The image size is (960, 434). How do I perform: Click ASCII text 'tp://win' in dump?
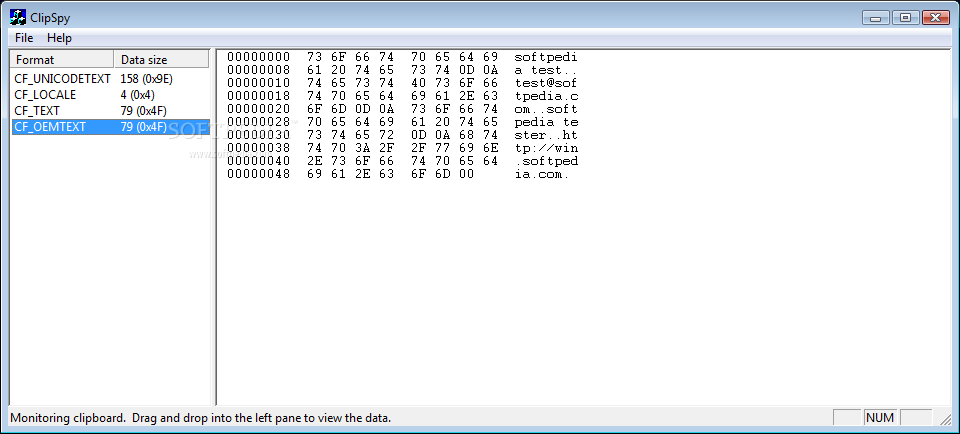546,148
